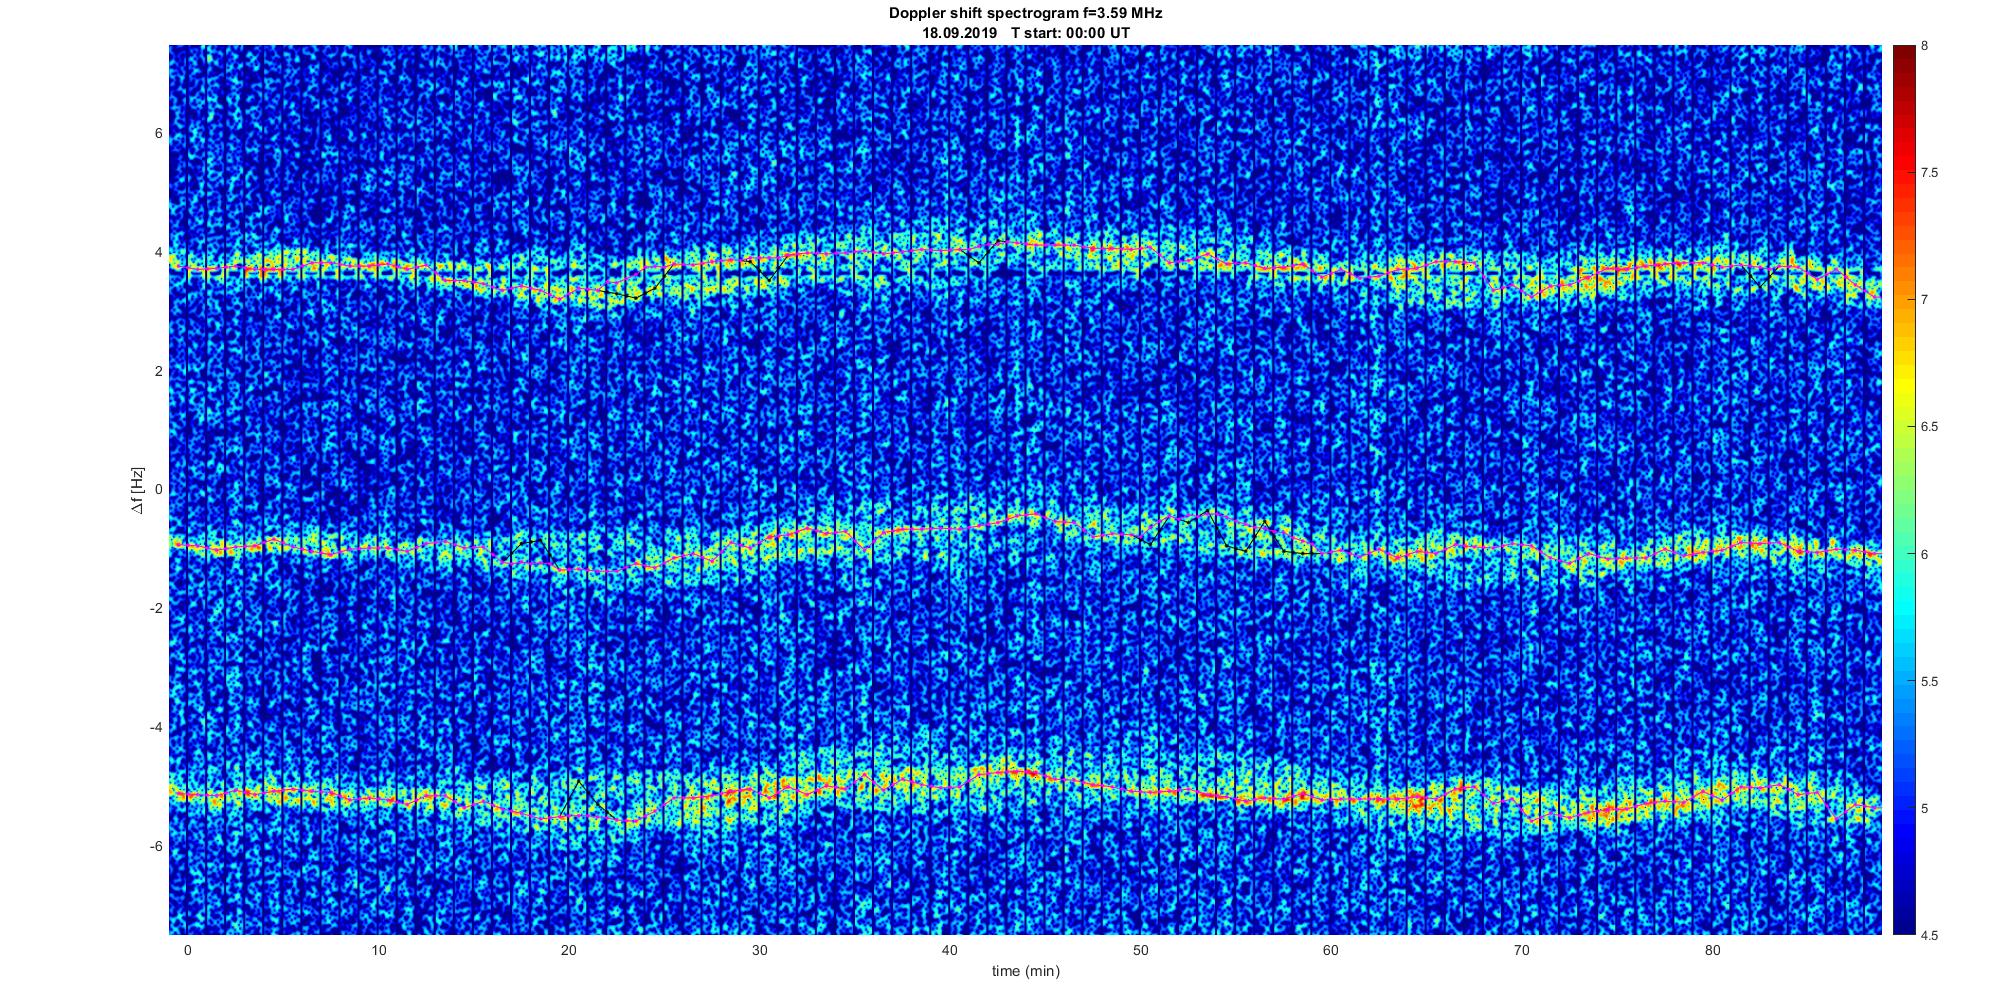This screenshot has height=1003, width=2000.
Task: Click the middle Doppler trace at 30 minutes
Action: (759, 541)
